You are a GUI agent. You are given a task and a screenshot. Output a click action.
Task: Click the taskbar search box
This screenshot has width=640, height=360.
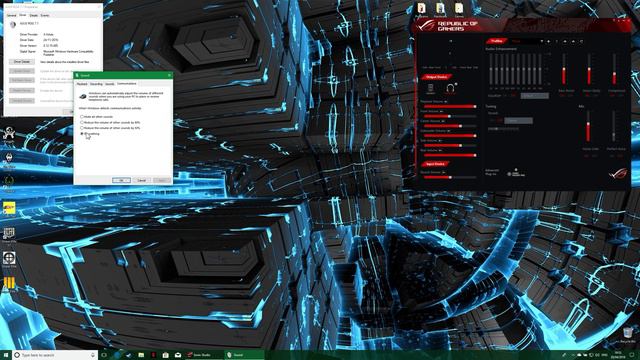click(x=55, y=355)
